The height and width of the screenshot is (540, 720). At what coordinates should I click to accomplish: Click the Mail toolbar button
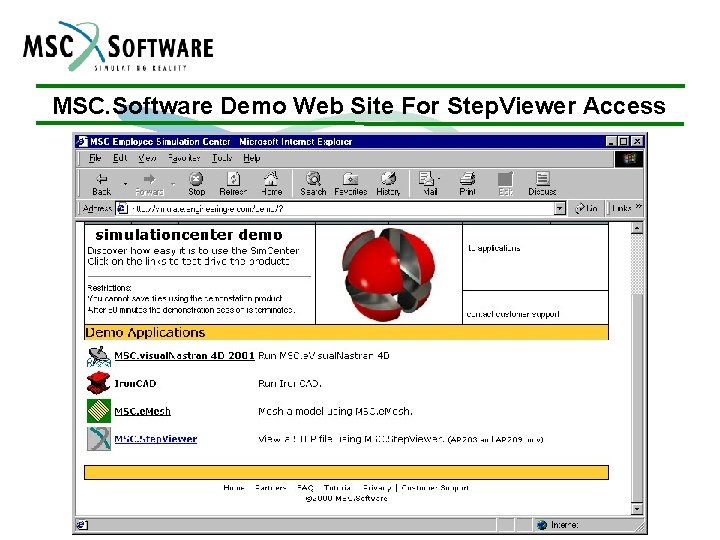click(428, 184)
